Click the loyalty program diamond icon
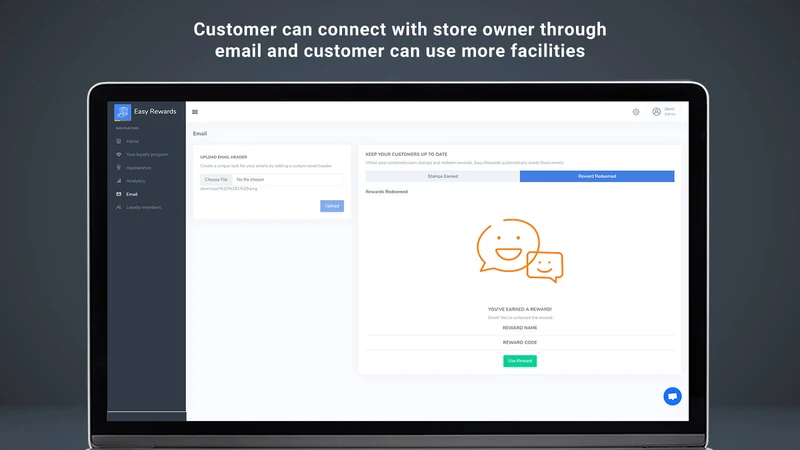Image resolution: width=800 pixels, height=450 pixels. pos(119,155)
